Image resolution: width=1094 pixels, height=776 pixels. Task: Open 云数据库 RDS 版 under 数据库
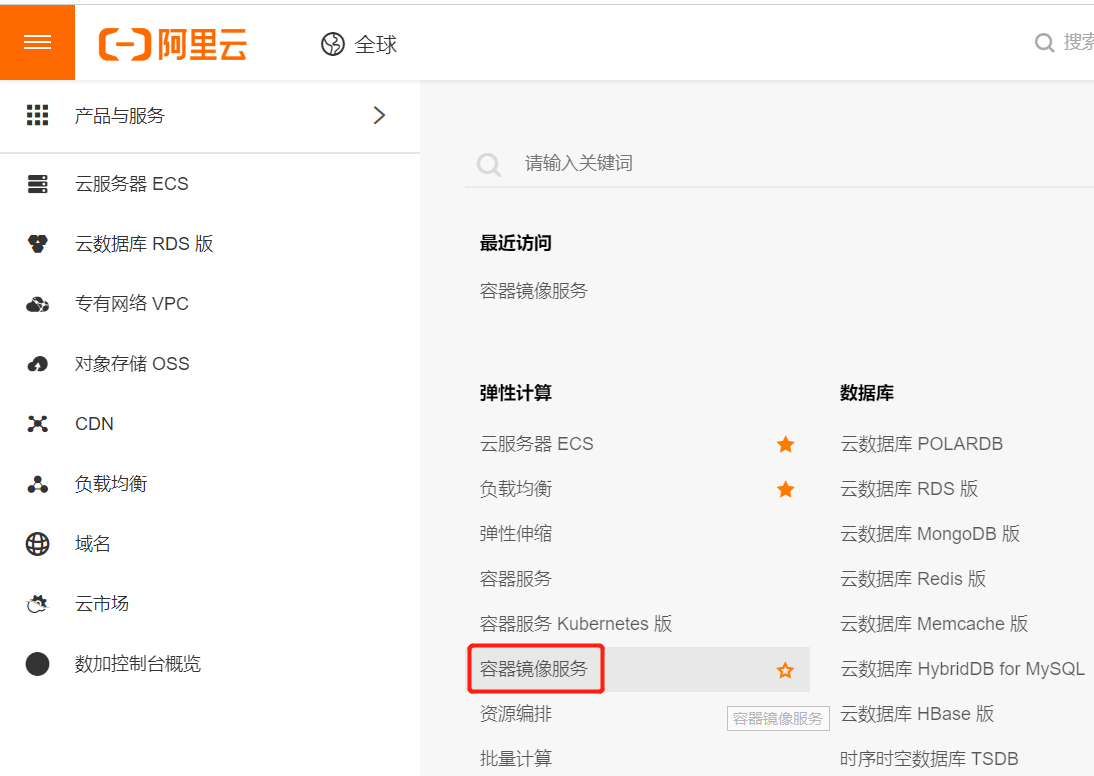click(909, 489)
